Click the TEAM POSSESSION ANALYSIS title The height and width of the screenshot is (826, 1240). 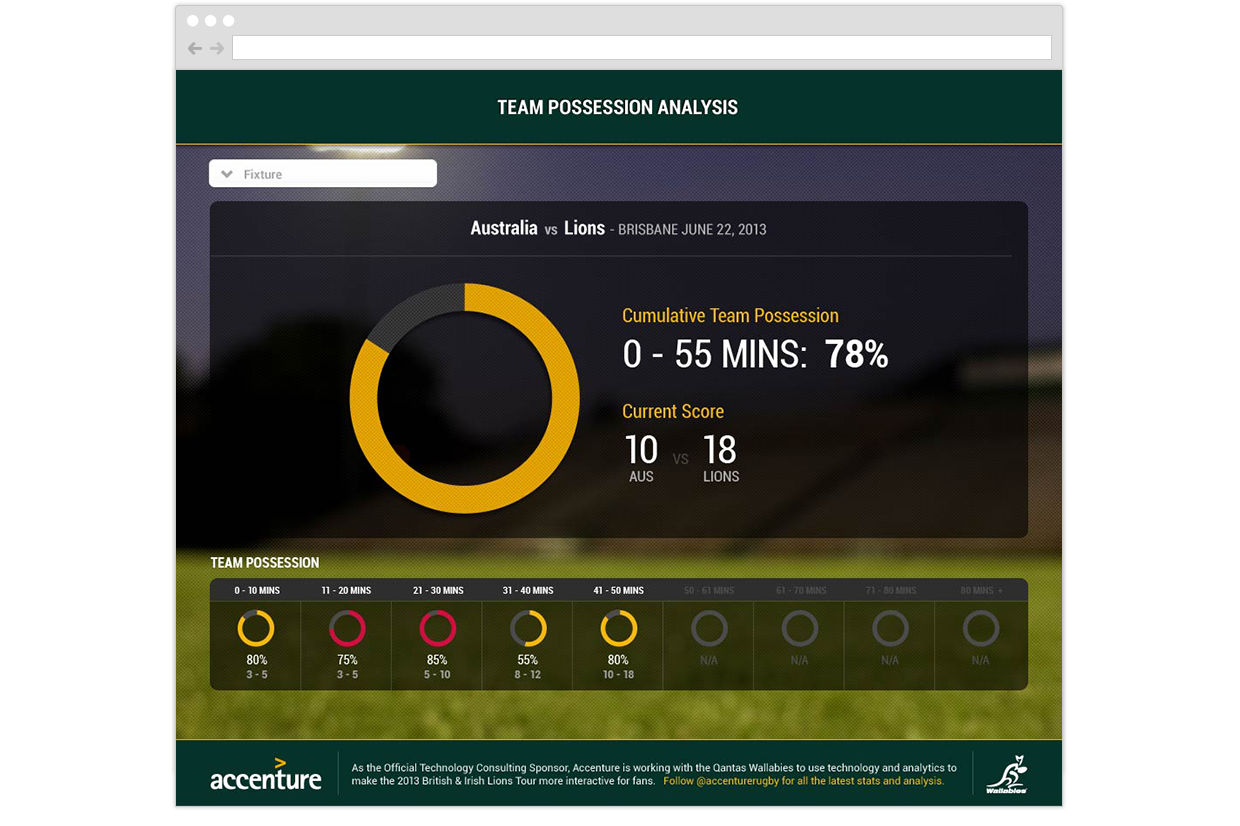[618, 107]
